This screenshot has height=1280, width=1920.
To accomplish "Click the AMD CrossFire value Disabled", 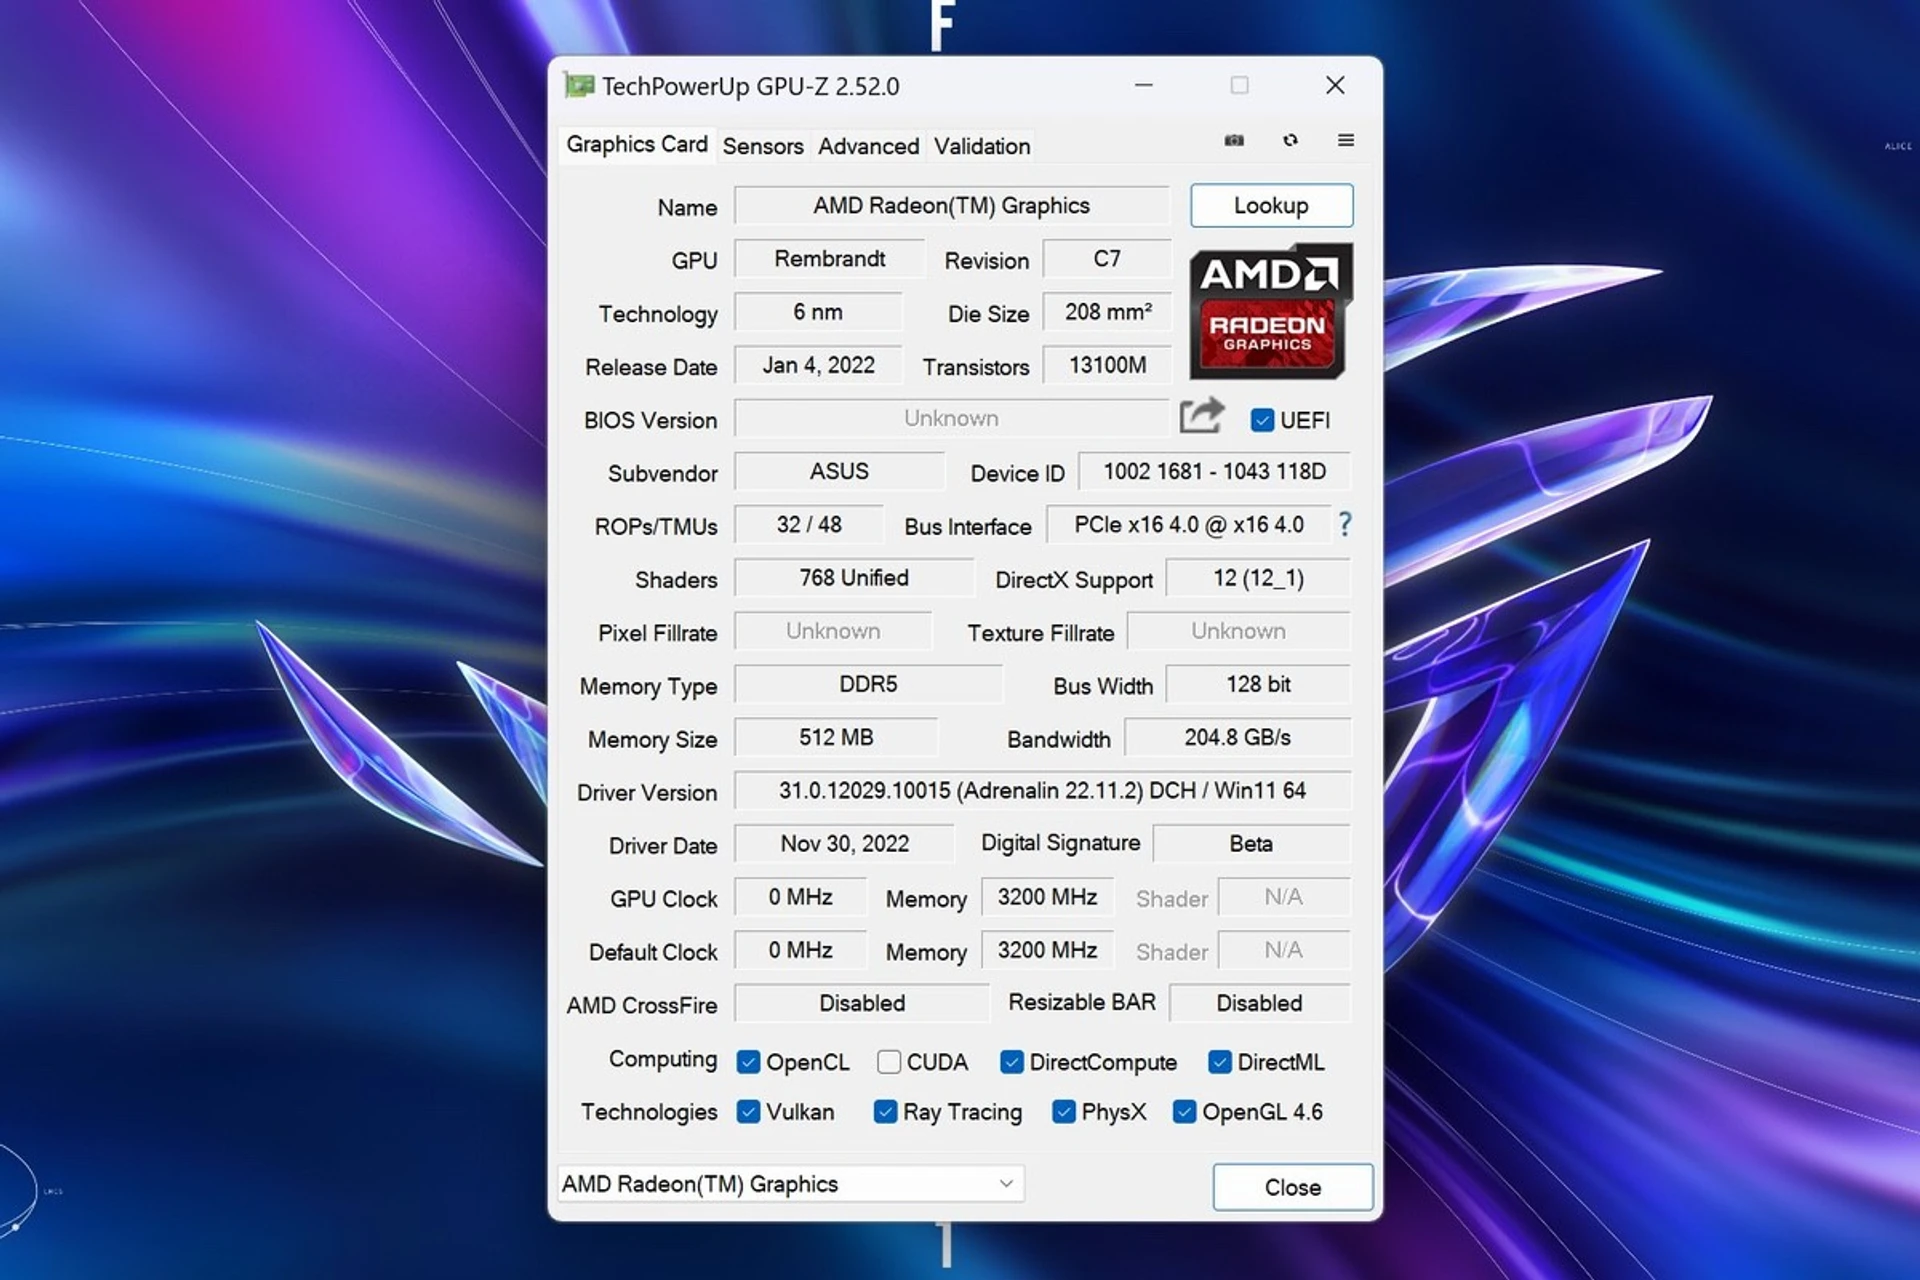I will tap(862, 1003).
